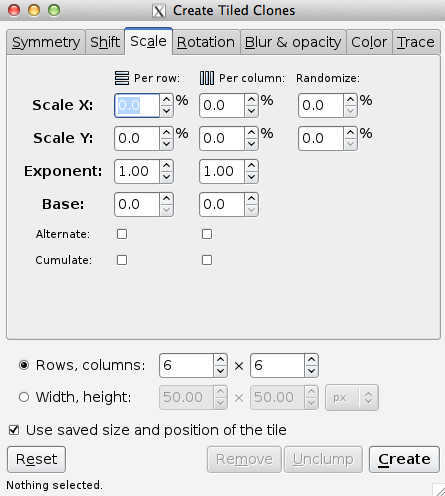Click the Per column icon

207,78
